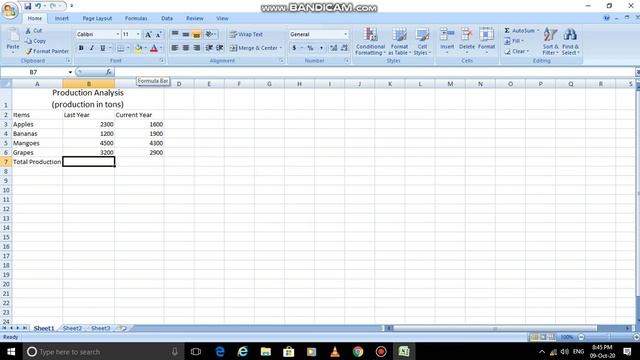Expand the Name Box dropdown
Screen dimensions: 640x360
[70, 72]
